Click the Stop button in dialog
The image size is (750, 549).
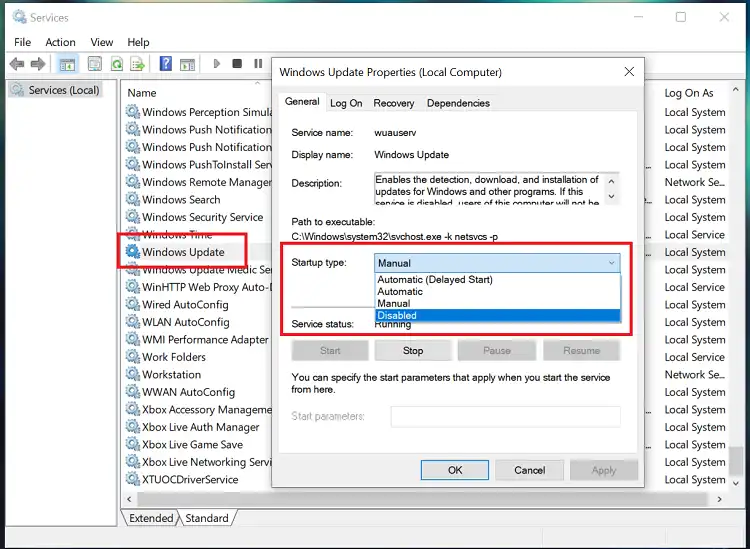(413, 351)
